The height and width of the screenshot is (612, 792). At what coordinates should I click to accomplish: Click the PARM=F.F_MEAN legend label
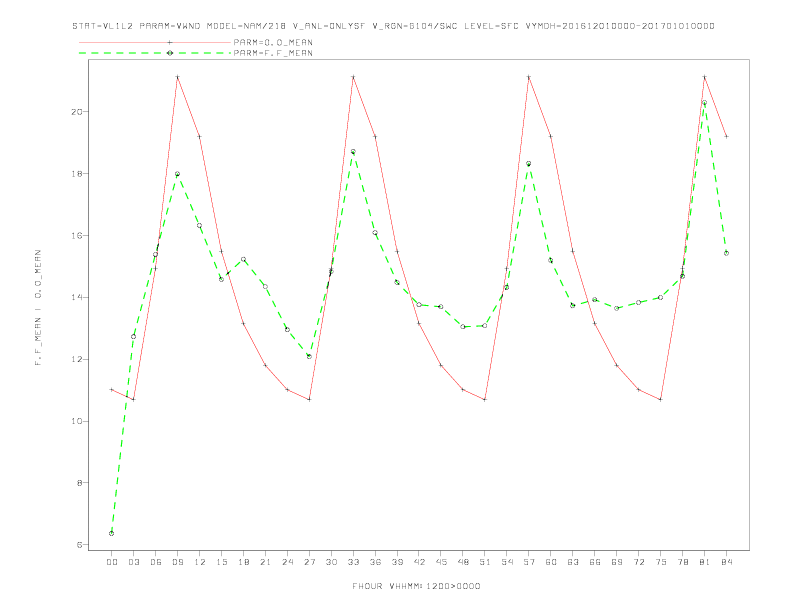(x=273, y=53)
